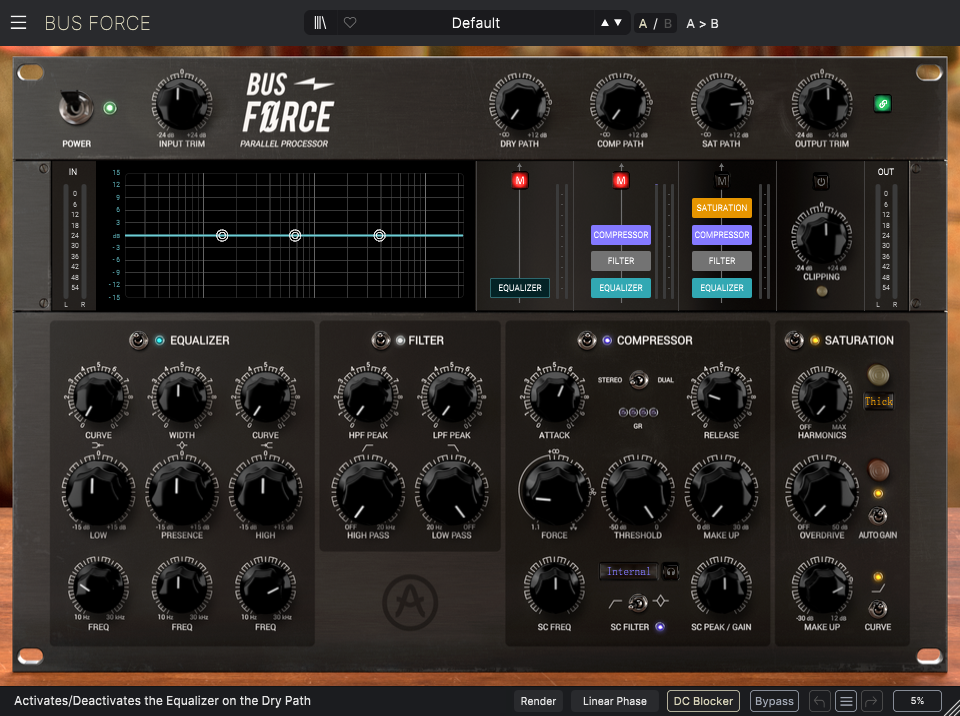The width and height of the screenshot is (960, 716).
Task: Open the edit history list icon
Action: pyautogui.click(x=846, y=701)
